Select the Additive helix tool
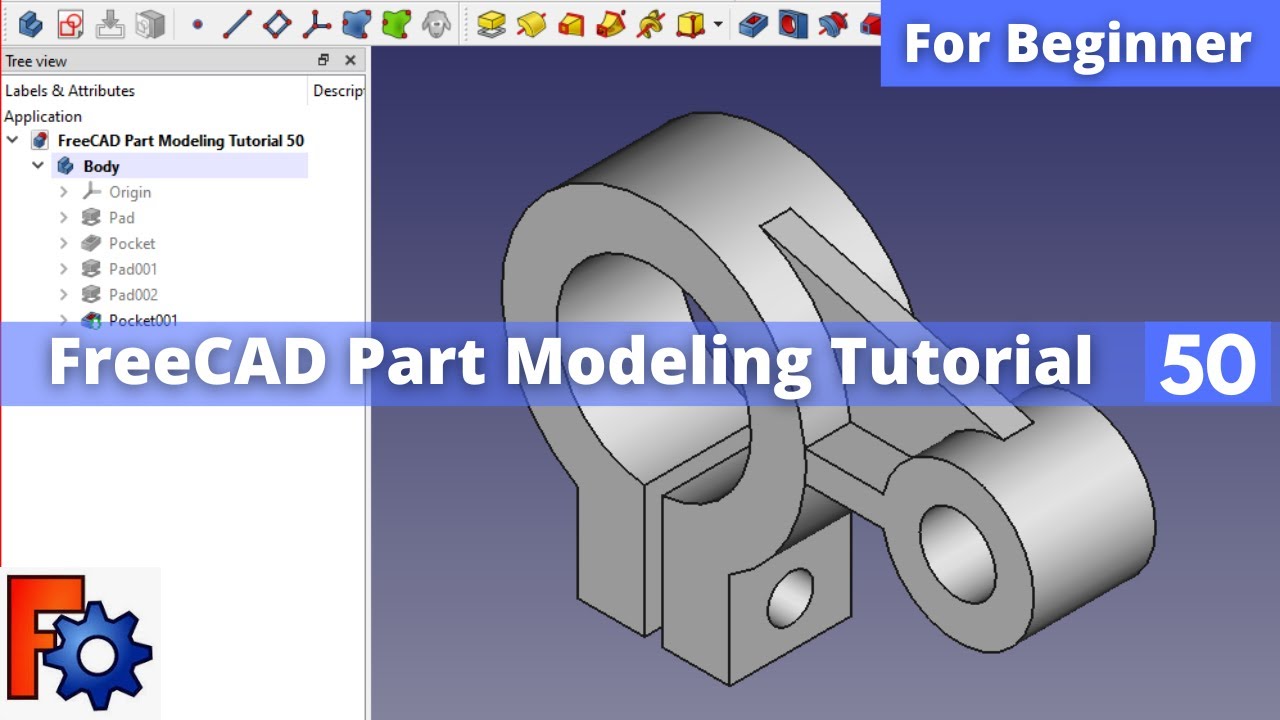 650,23
